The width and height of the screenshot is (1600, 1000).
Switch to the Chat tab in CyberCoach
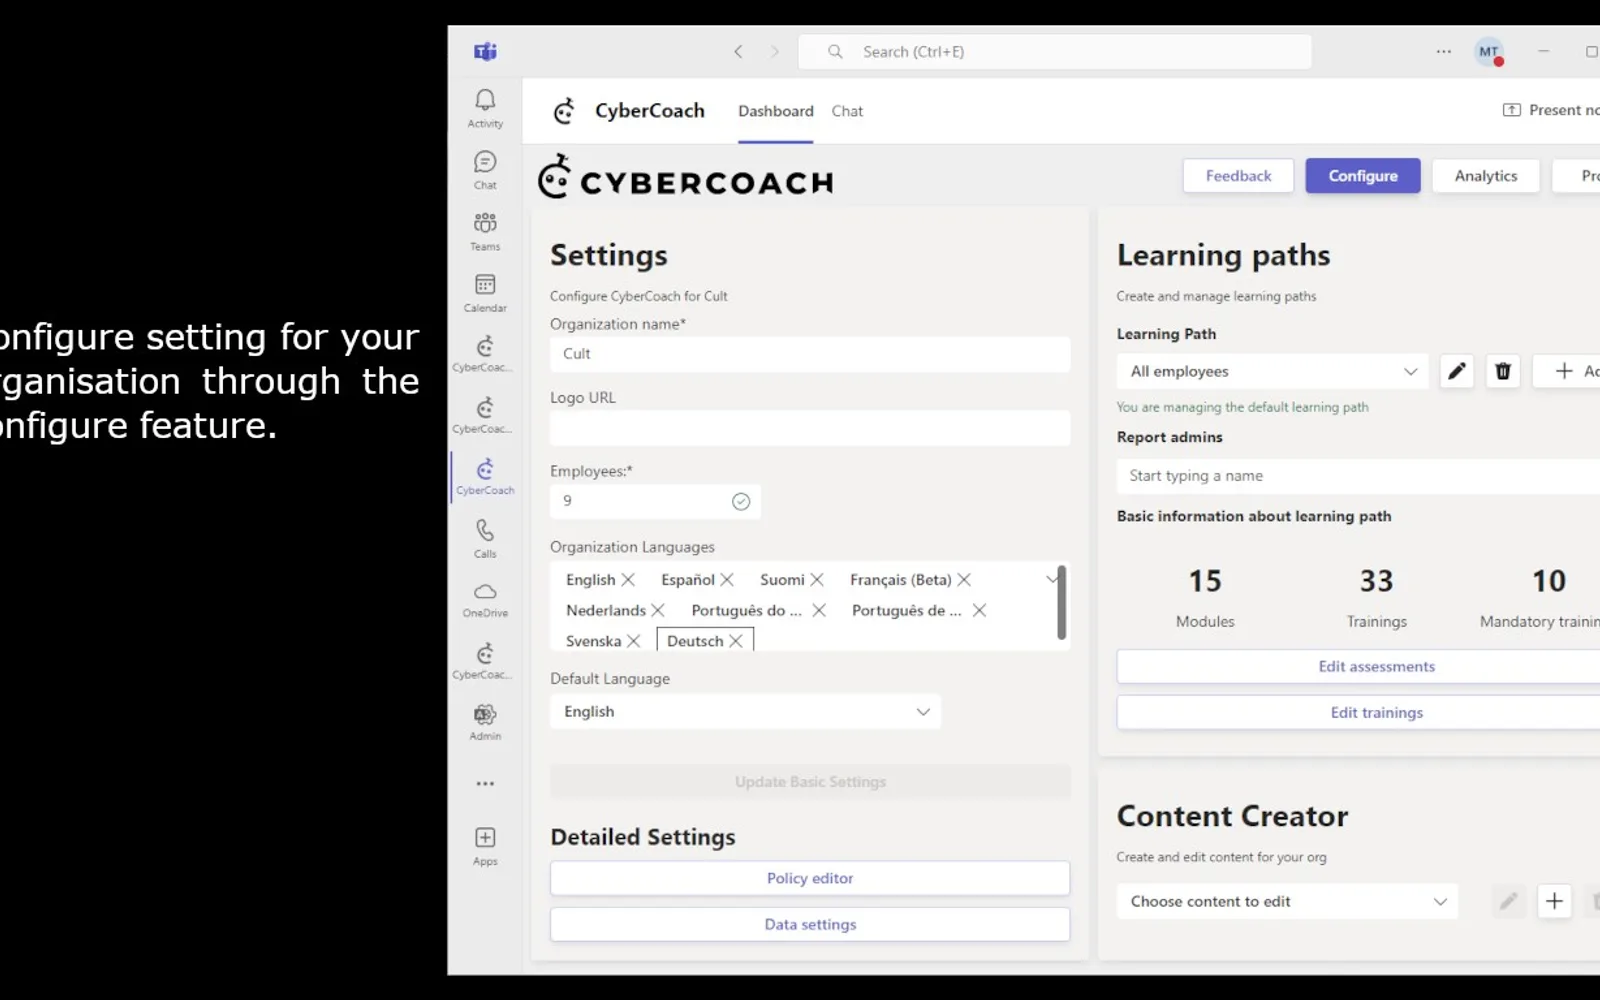[847, 111]
